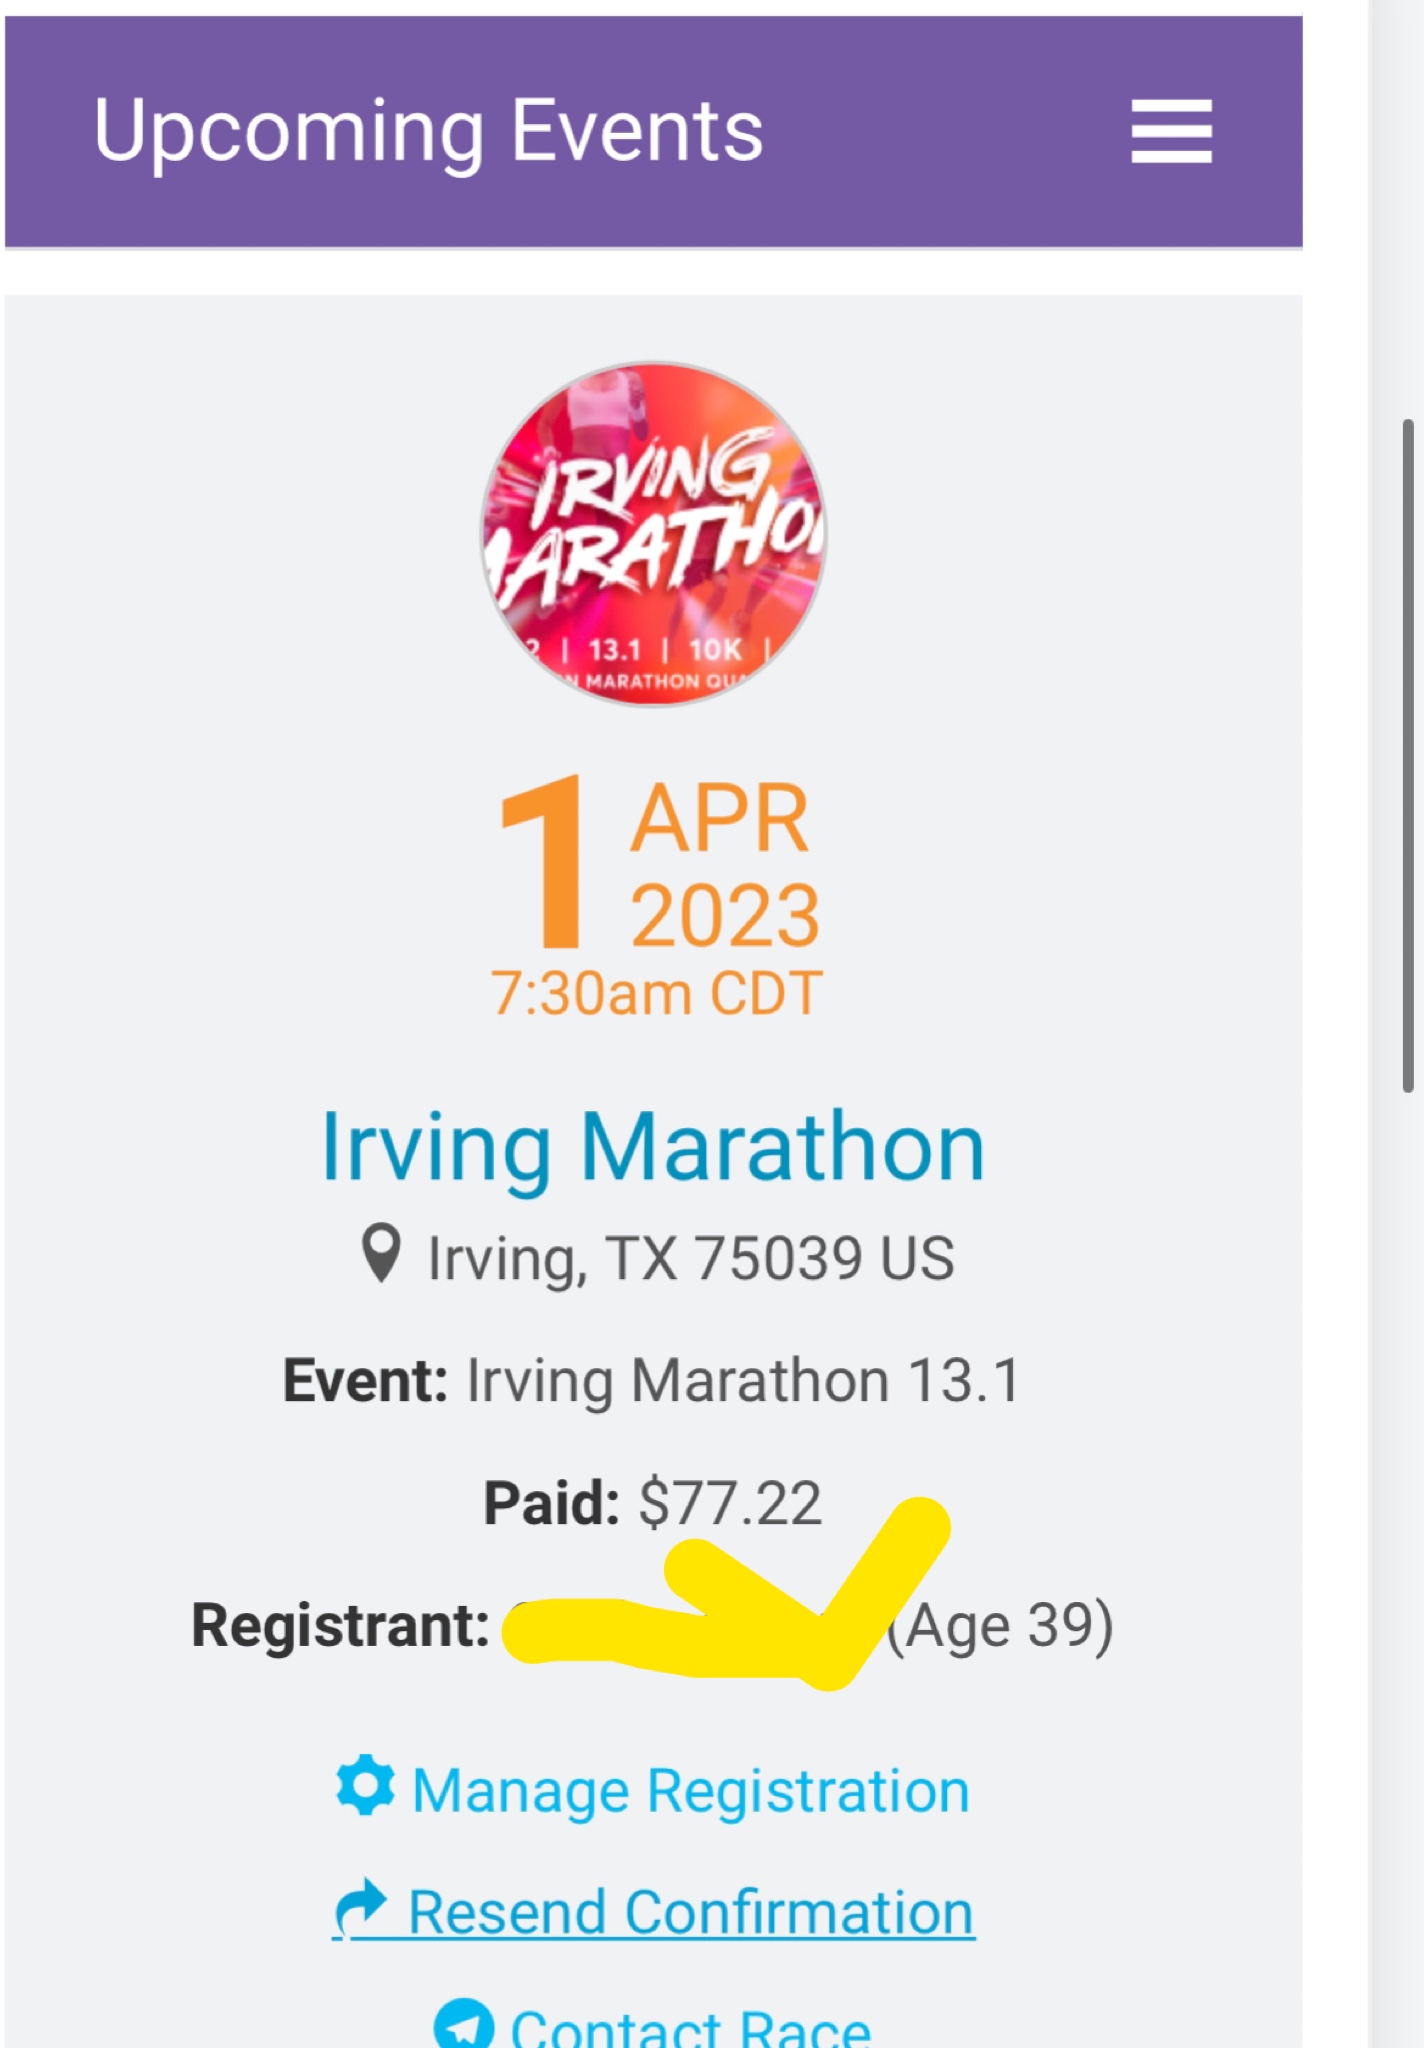The width and height of the screenshot is (1424, 2048).
Task: Click the 7:30am CDT start time
Action: (657, 994)
